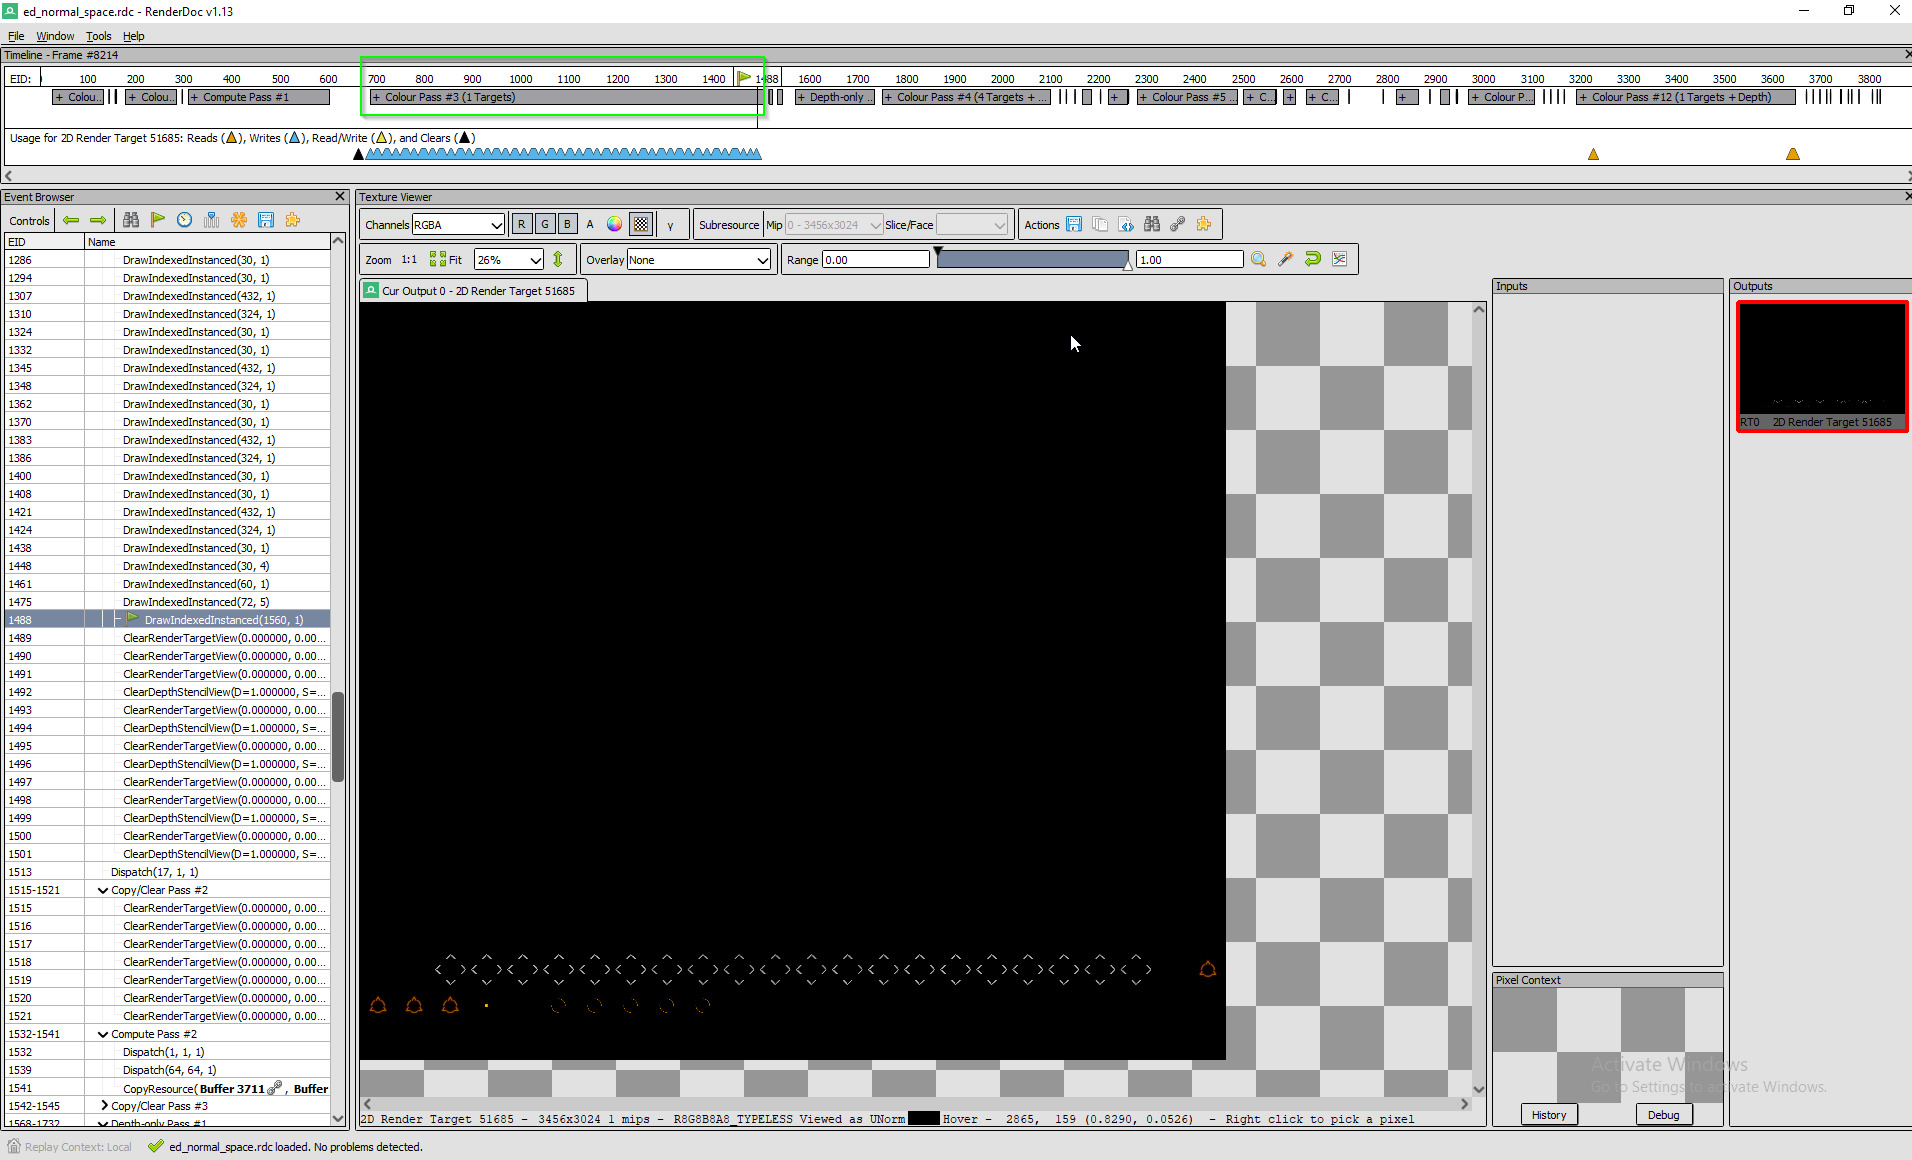Screen dimensions: 1912x1160
Task: Click the History button
Action: point(1549,1115)
